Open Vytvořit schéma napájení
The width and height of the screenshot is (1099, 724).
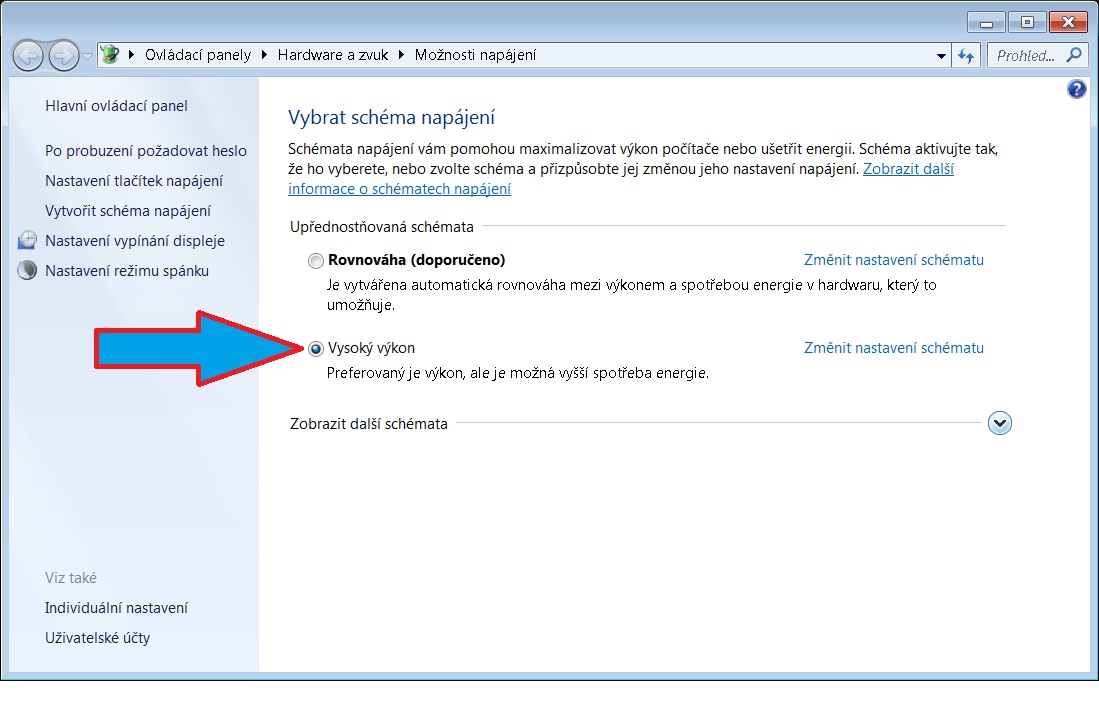tap(128, 211)
